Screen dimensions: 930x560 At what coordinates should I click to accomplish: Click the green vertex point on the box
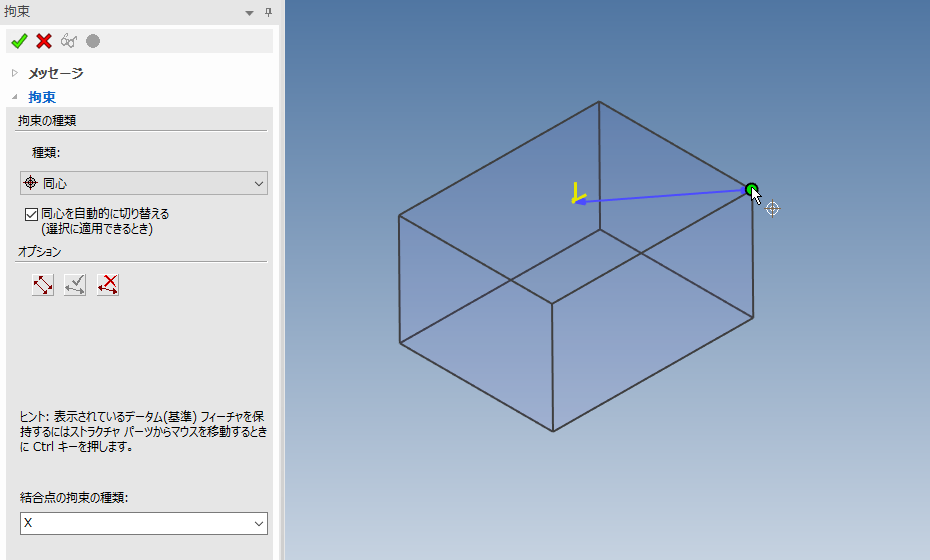[751, 188]
